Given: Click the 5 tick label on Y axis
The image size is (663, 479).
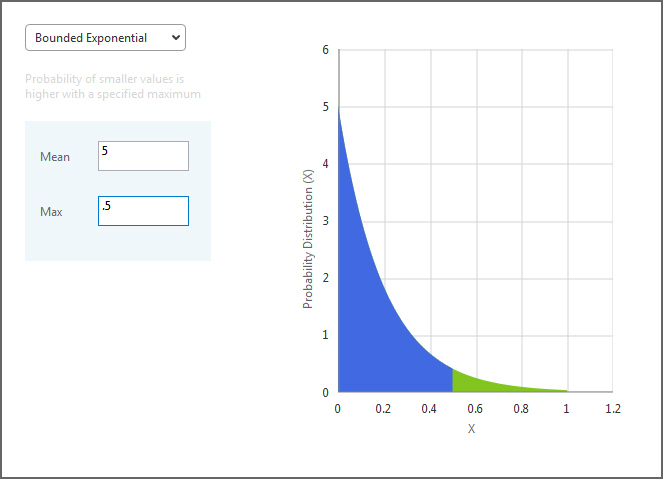Looking at the screenshot, I should (x=325, y=107).
